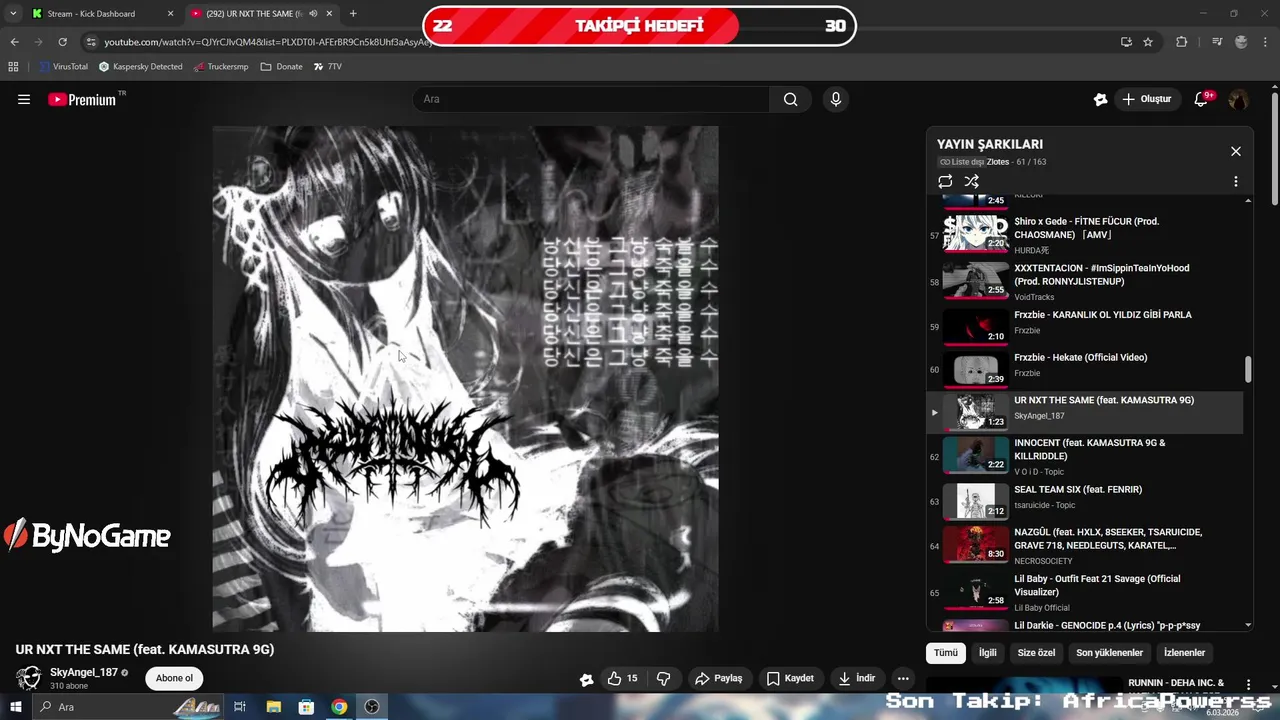Click the playlist panel scrollbar thumb
Viewport: 1280px width, 720px height.
1248,369
